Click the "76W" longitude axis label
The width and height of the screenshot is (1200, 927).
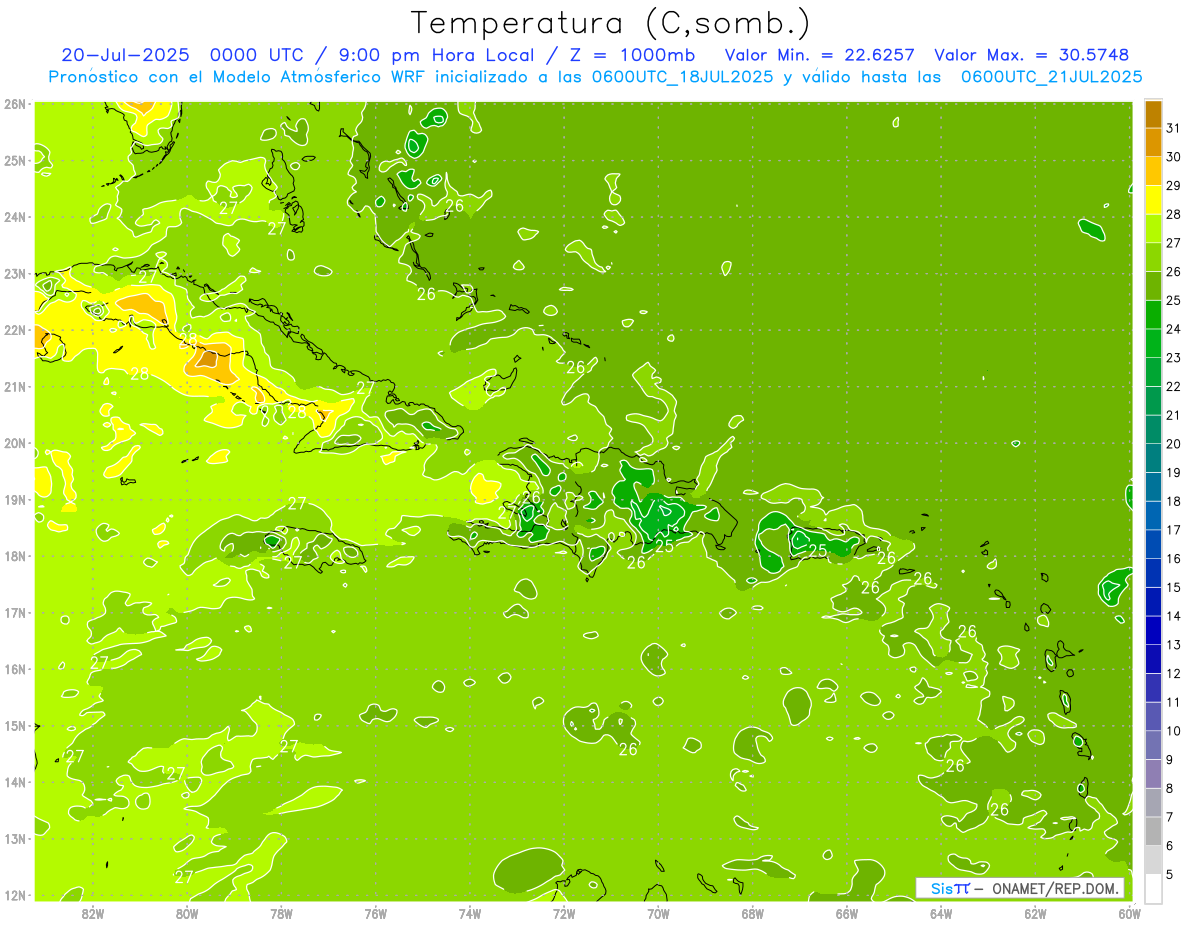click(376, 914)
